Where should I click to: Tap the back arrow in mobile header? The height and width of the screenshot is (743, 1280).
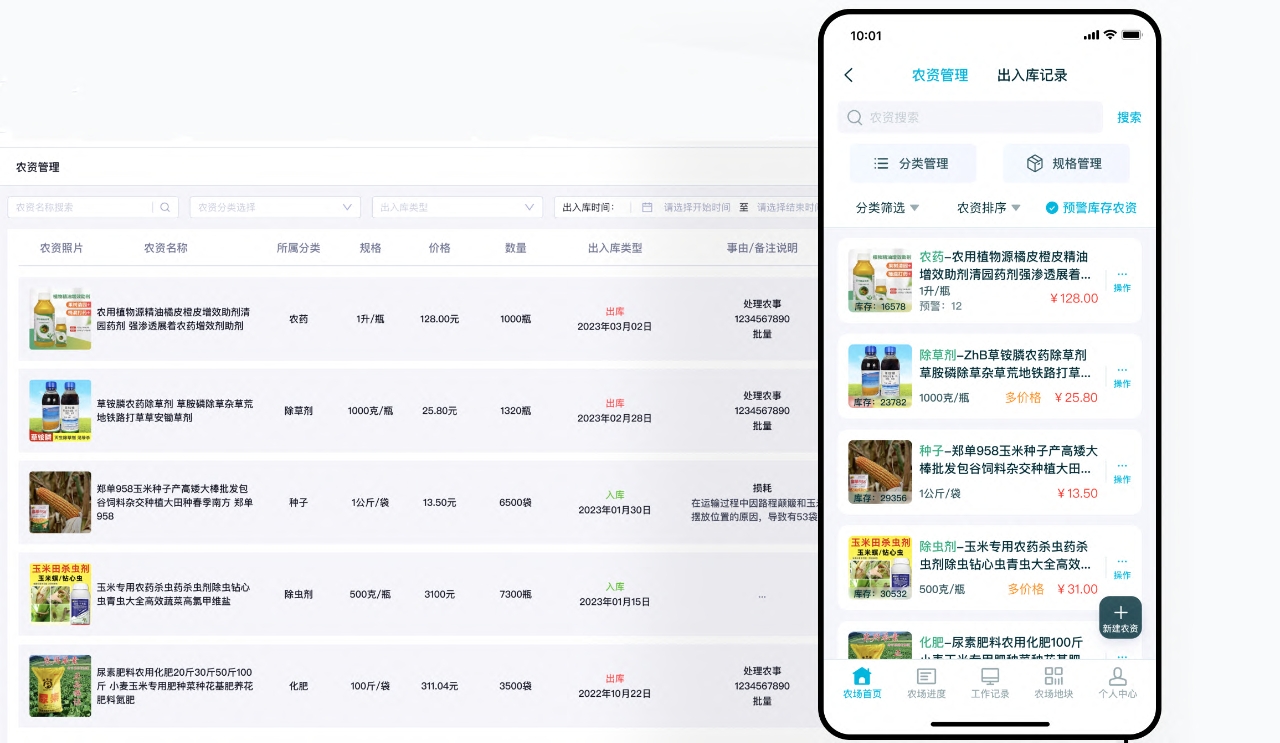click(x=849, y=75)
